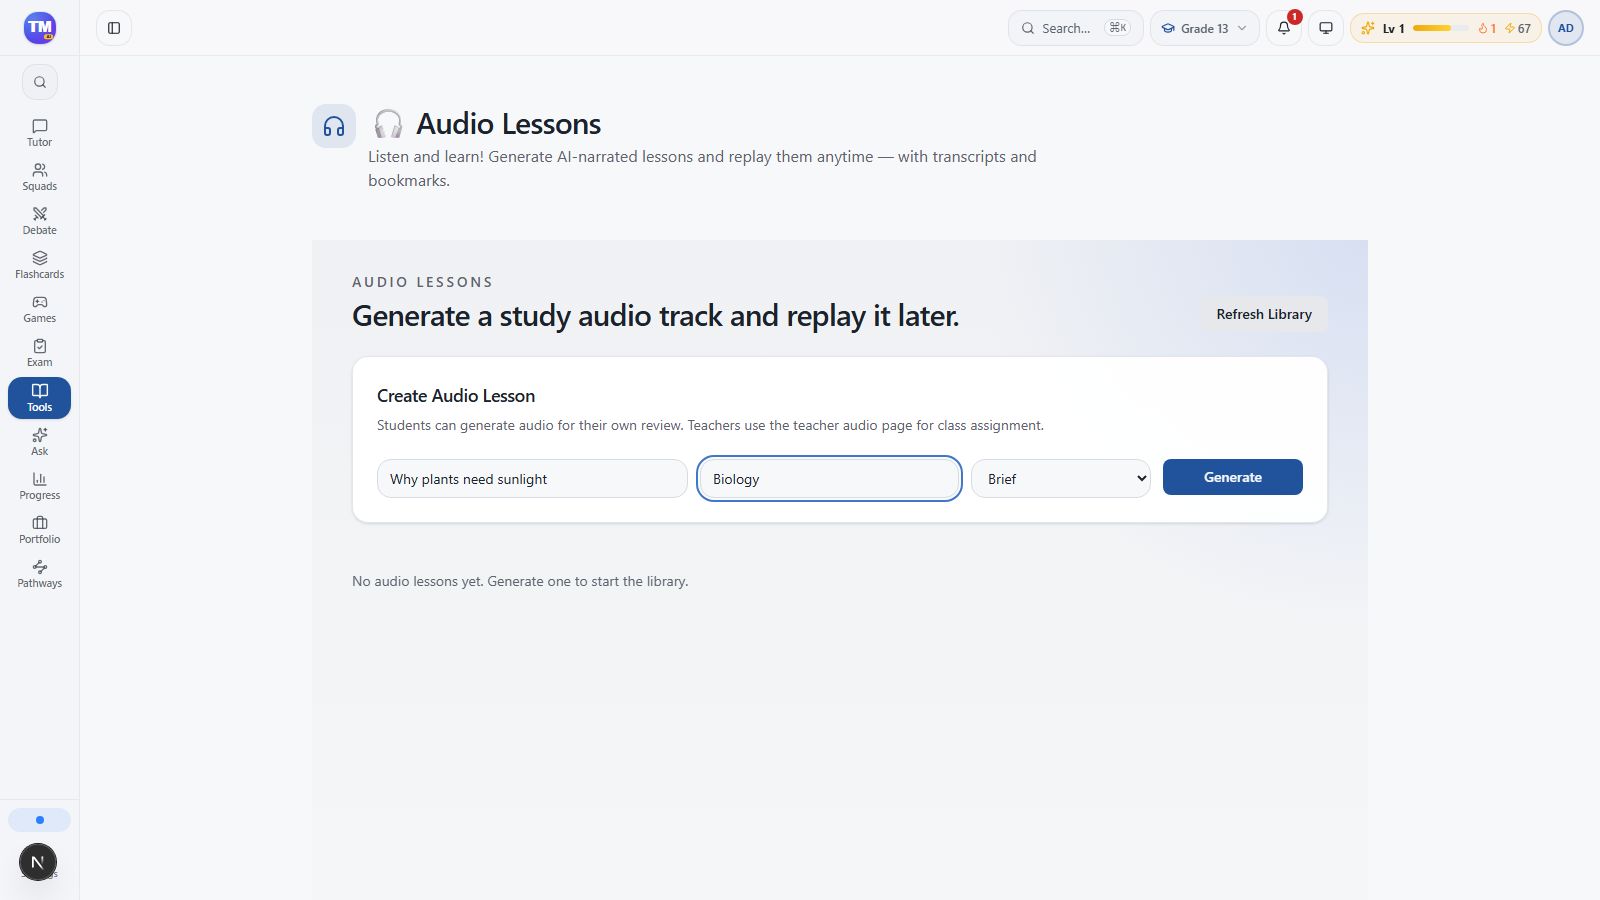Open the Tutor chat section
The height and width of the screenshot is (900, 1600).
click(40, 133)
